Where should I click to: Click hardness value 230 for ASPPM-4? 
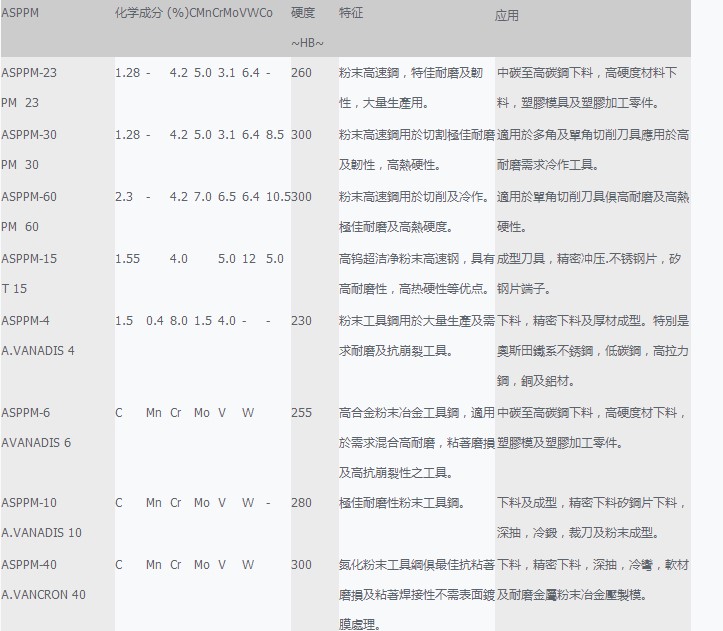pos(301,321)
